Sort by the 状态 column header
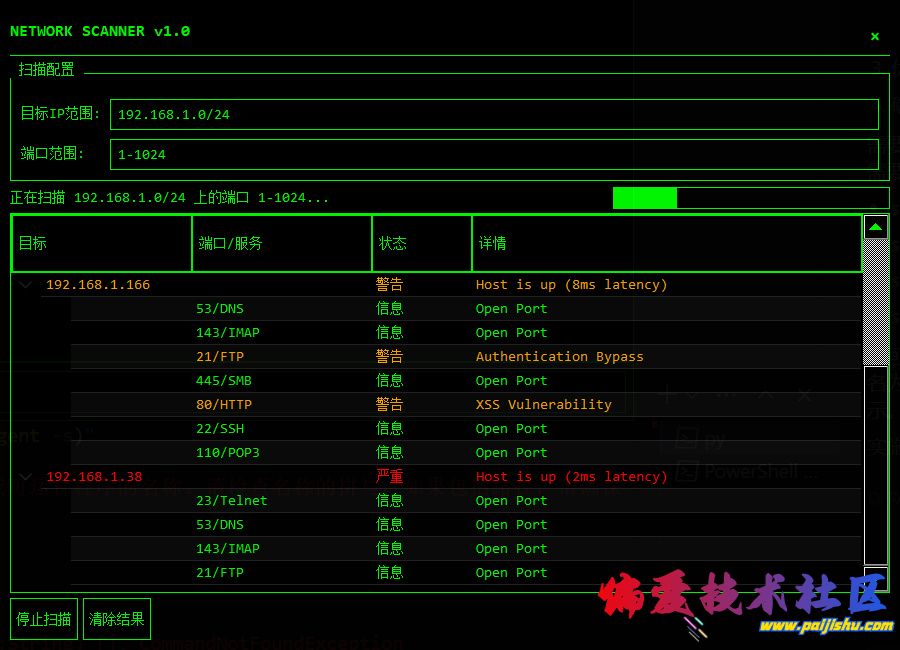 pos(422,243)
